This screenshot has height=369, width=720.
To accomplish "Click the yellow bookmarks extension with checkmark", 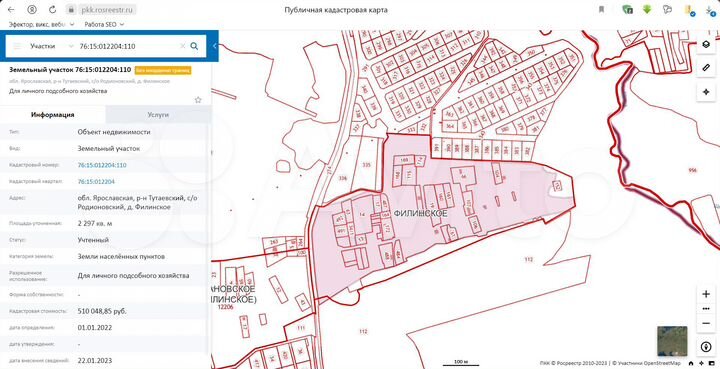I will coord(689,10).
